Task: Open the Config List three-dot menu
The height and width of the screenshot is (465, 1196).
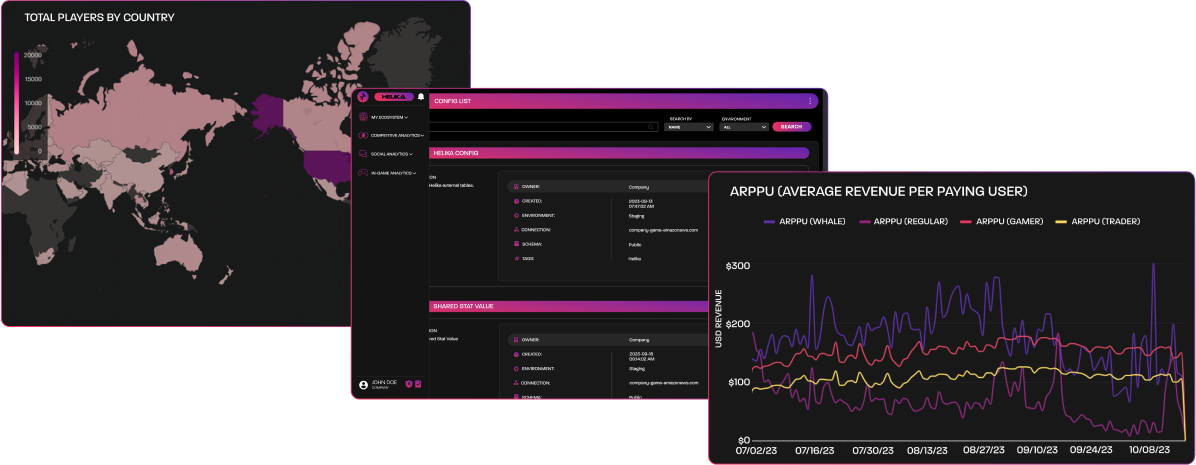Action: 810,101
